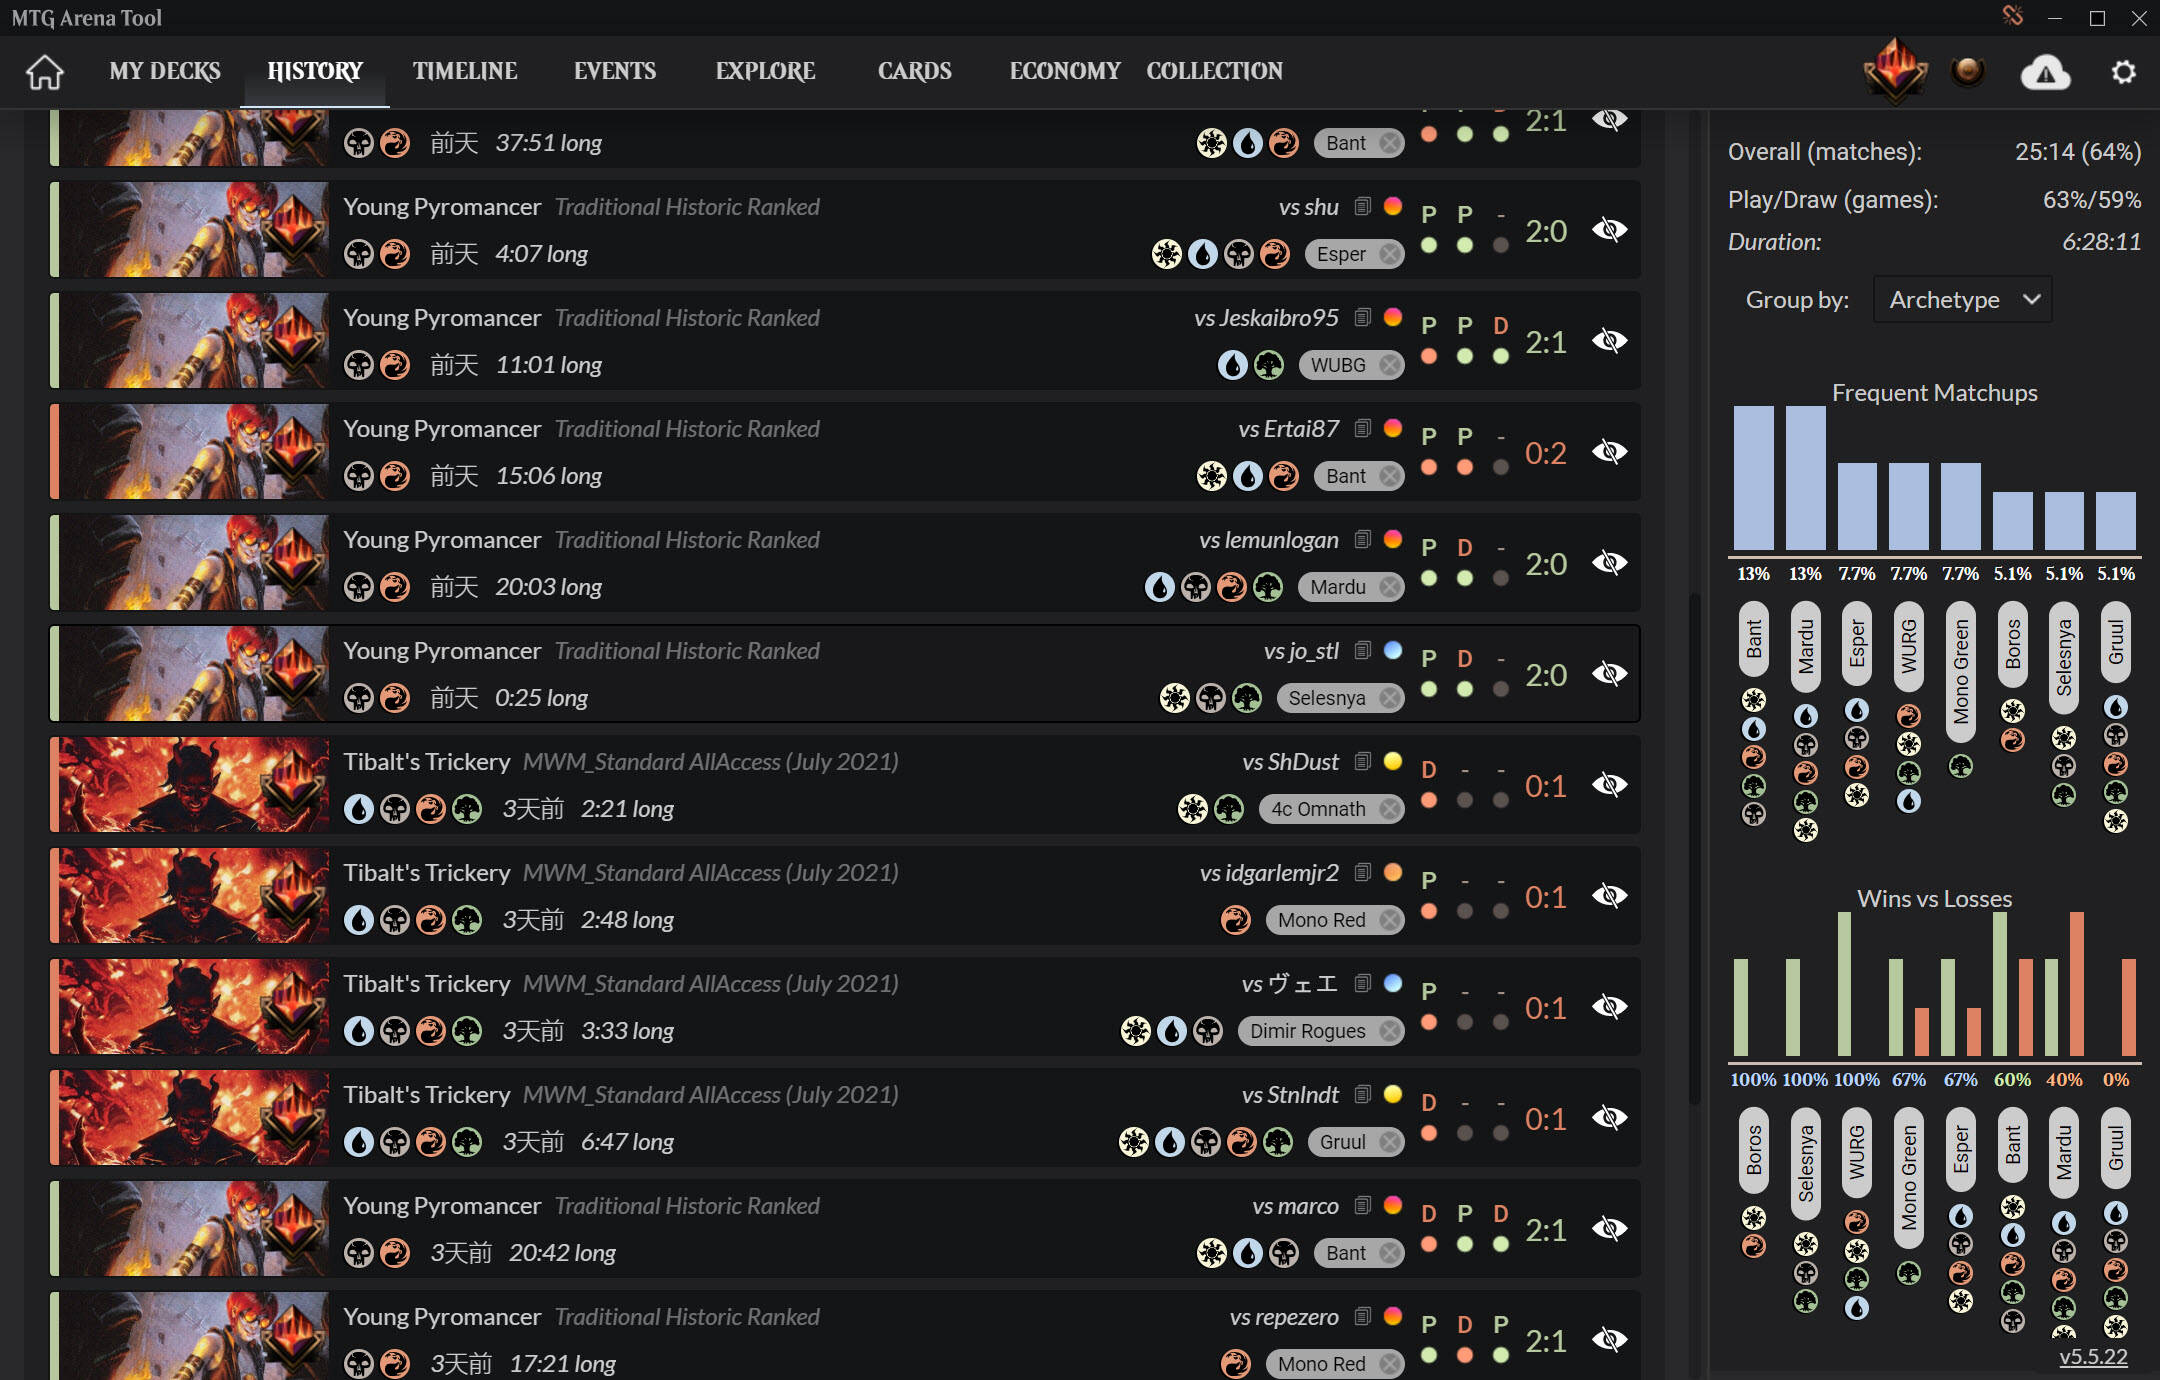Hide the match against jo_stl
Viewport: 2160px width, 1380px height.
tap(1609, 674)
